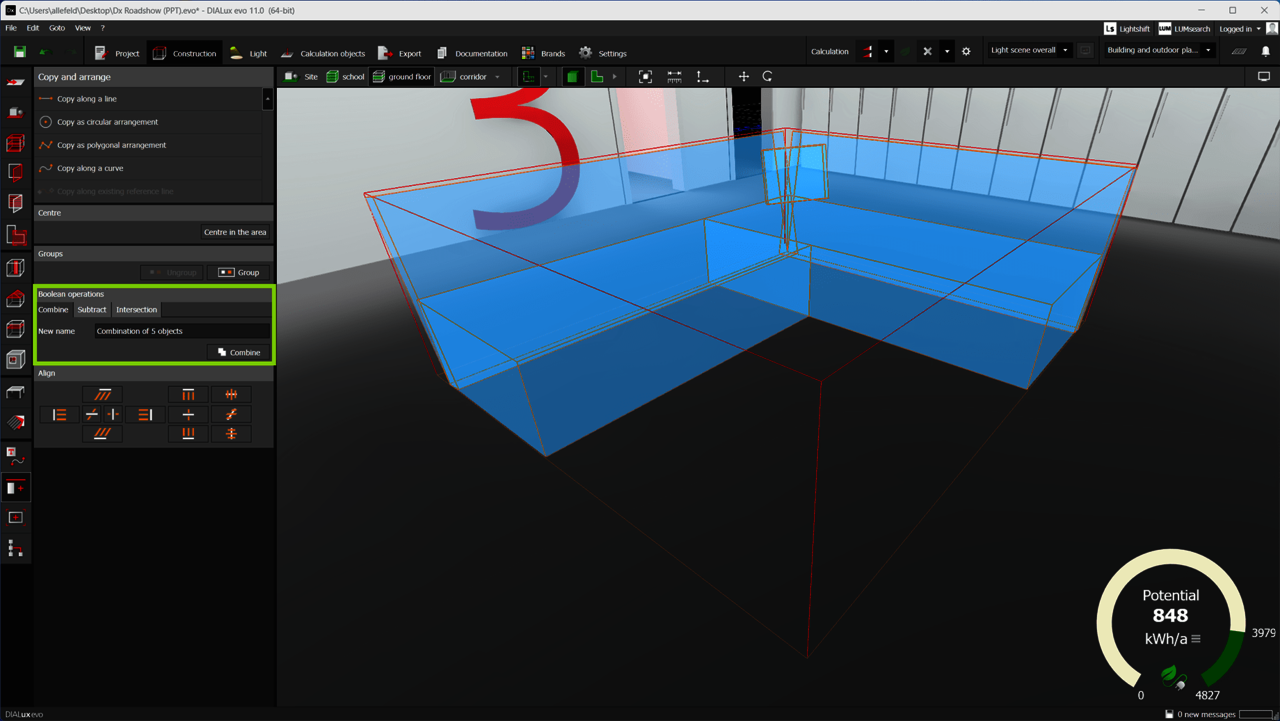Open the Light mode tab
The image size is (1280, 721).
click(x=248, y=53)
